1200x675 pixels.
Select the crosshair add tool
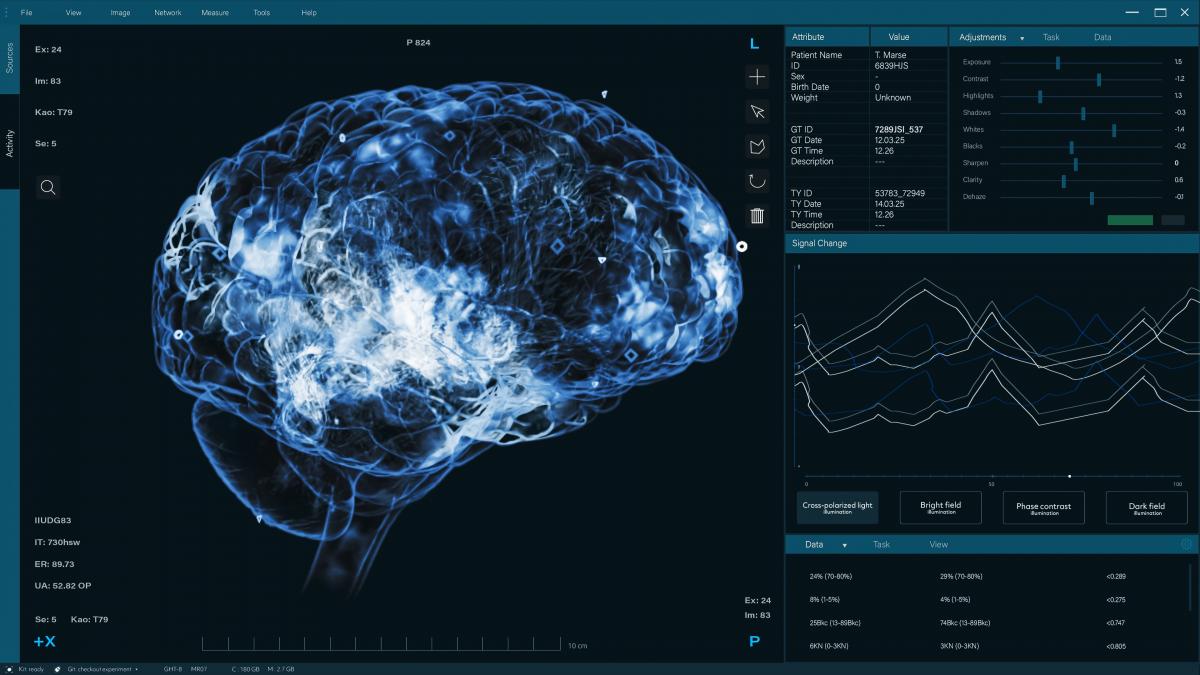[757, 77]
